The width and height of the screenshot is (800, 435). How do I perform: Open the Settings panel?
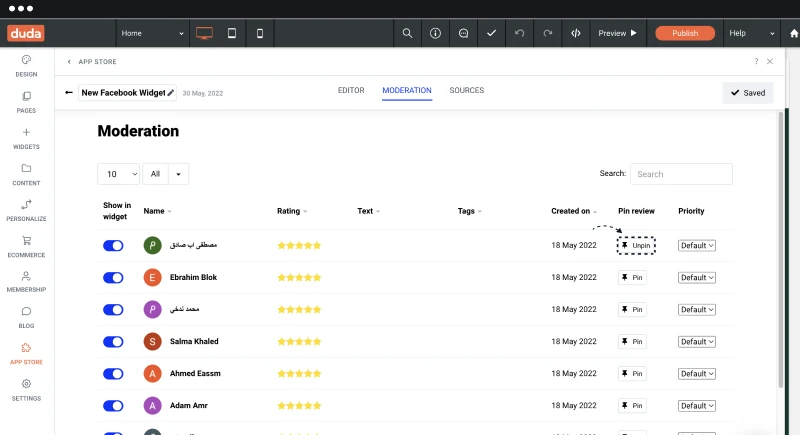tap(26, 391)
